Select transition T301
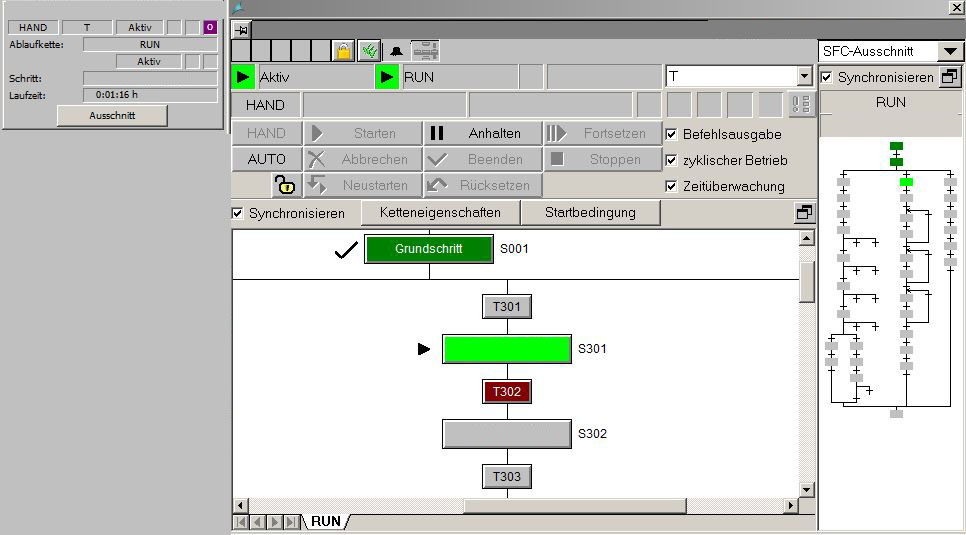Screen dimensions: 966x535 (506, 306)
